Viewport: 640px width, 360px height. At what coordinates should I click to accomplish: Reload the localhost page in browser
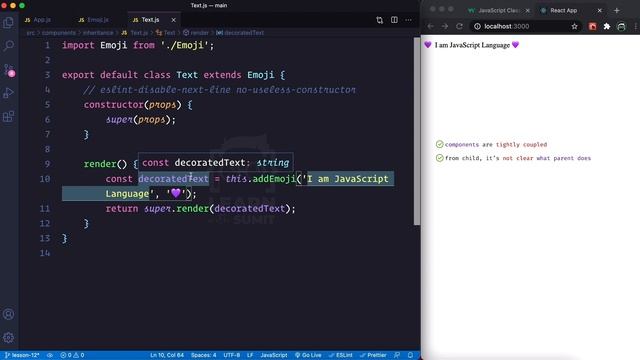(459, 26)
